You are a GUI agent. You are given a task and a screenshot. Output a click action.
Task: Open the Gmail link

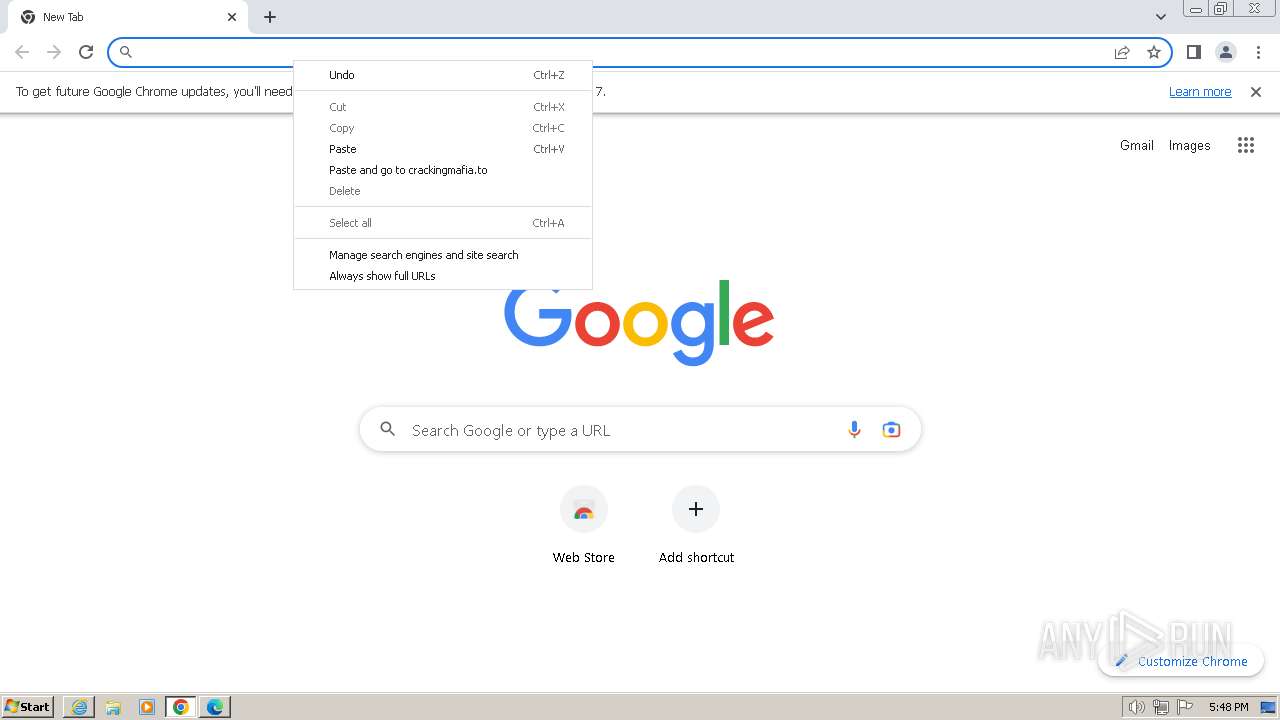click(x=1137, y=145)
